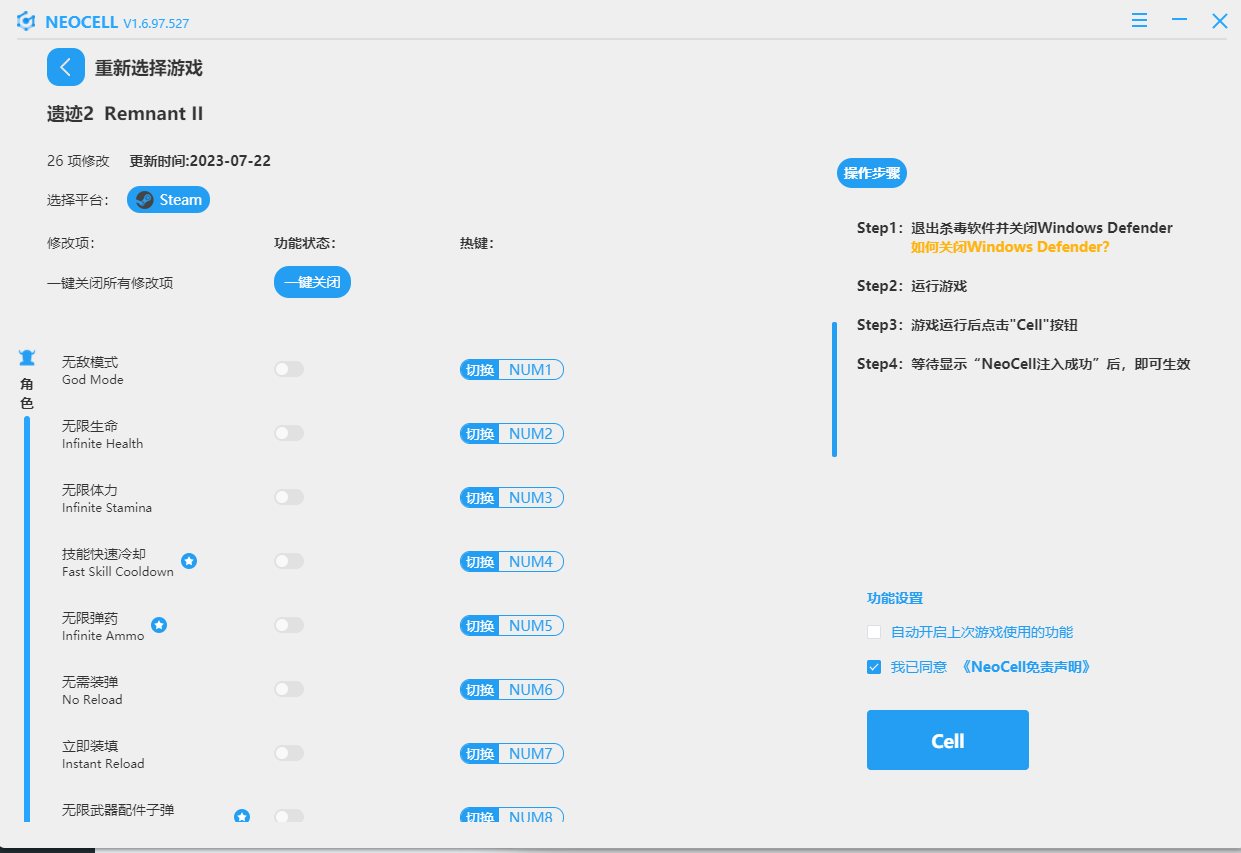Minimize the NeoCell window

(x=1180, y=20)
